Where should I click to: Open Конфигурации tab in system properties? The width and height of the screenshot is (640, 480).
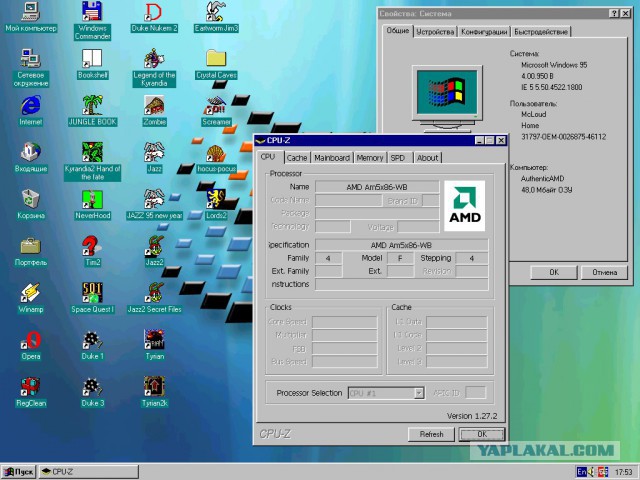coord(484,32)
